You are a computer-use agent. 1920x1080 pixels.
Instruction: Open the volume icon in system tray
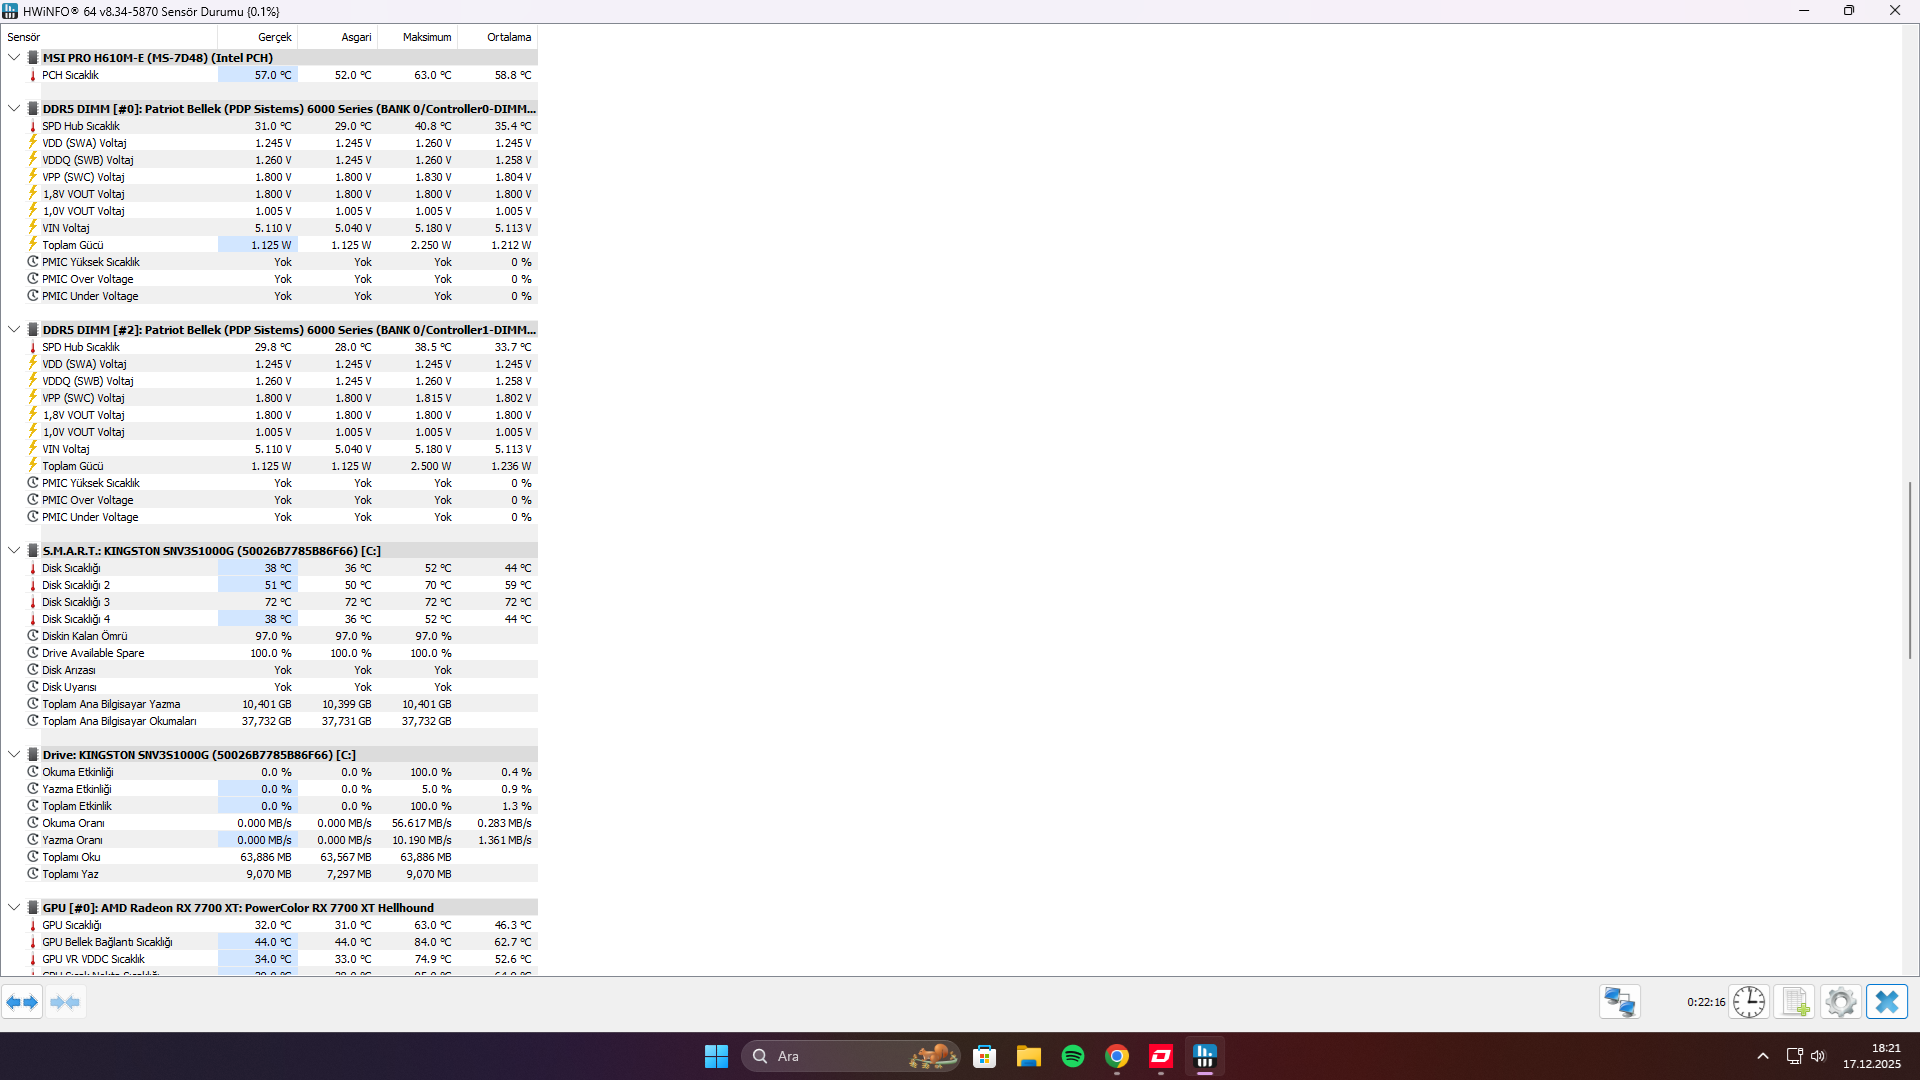[x=1818, y=1056]
